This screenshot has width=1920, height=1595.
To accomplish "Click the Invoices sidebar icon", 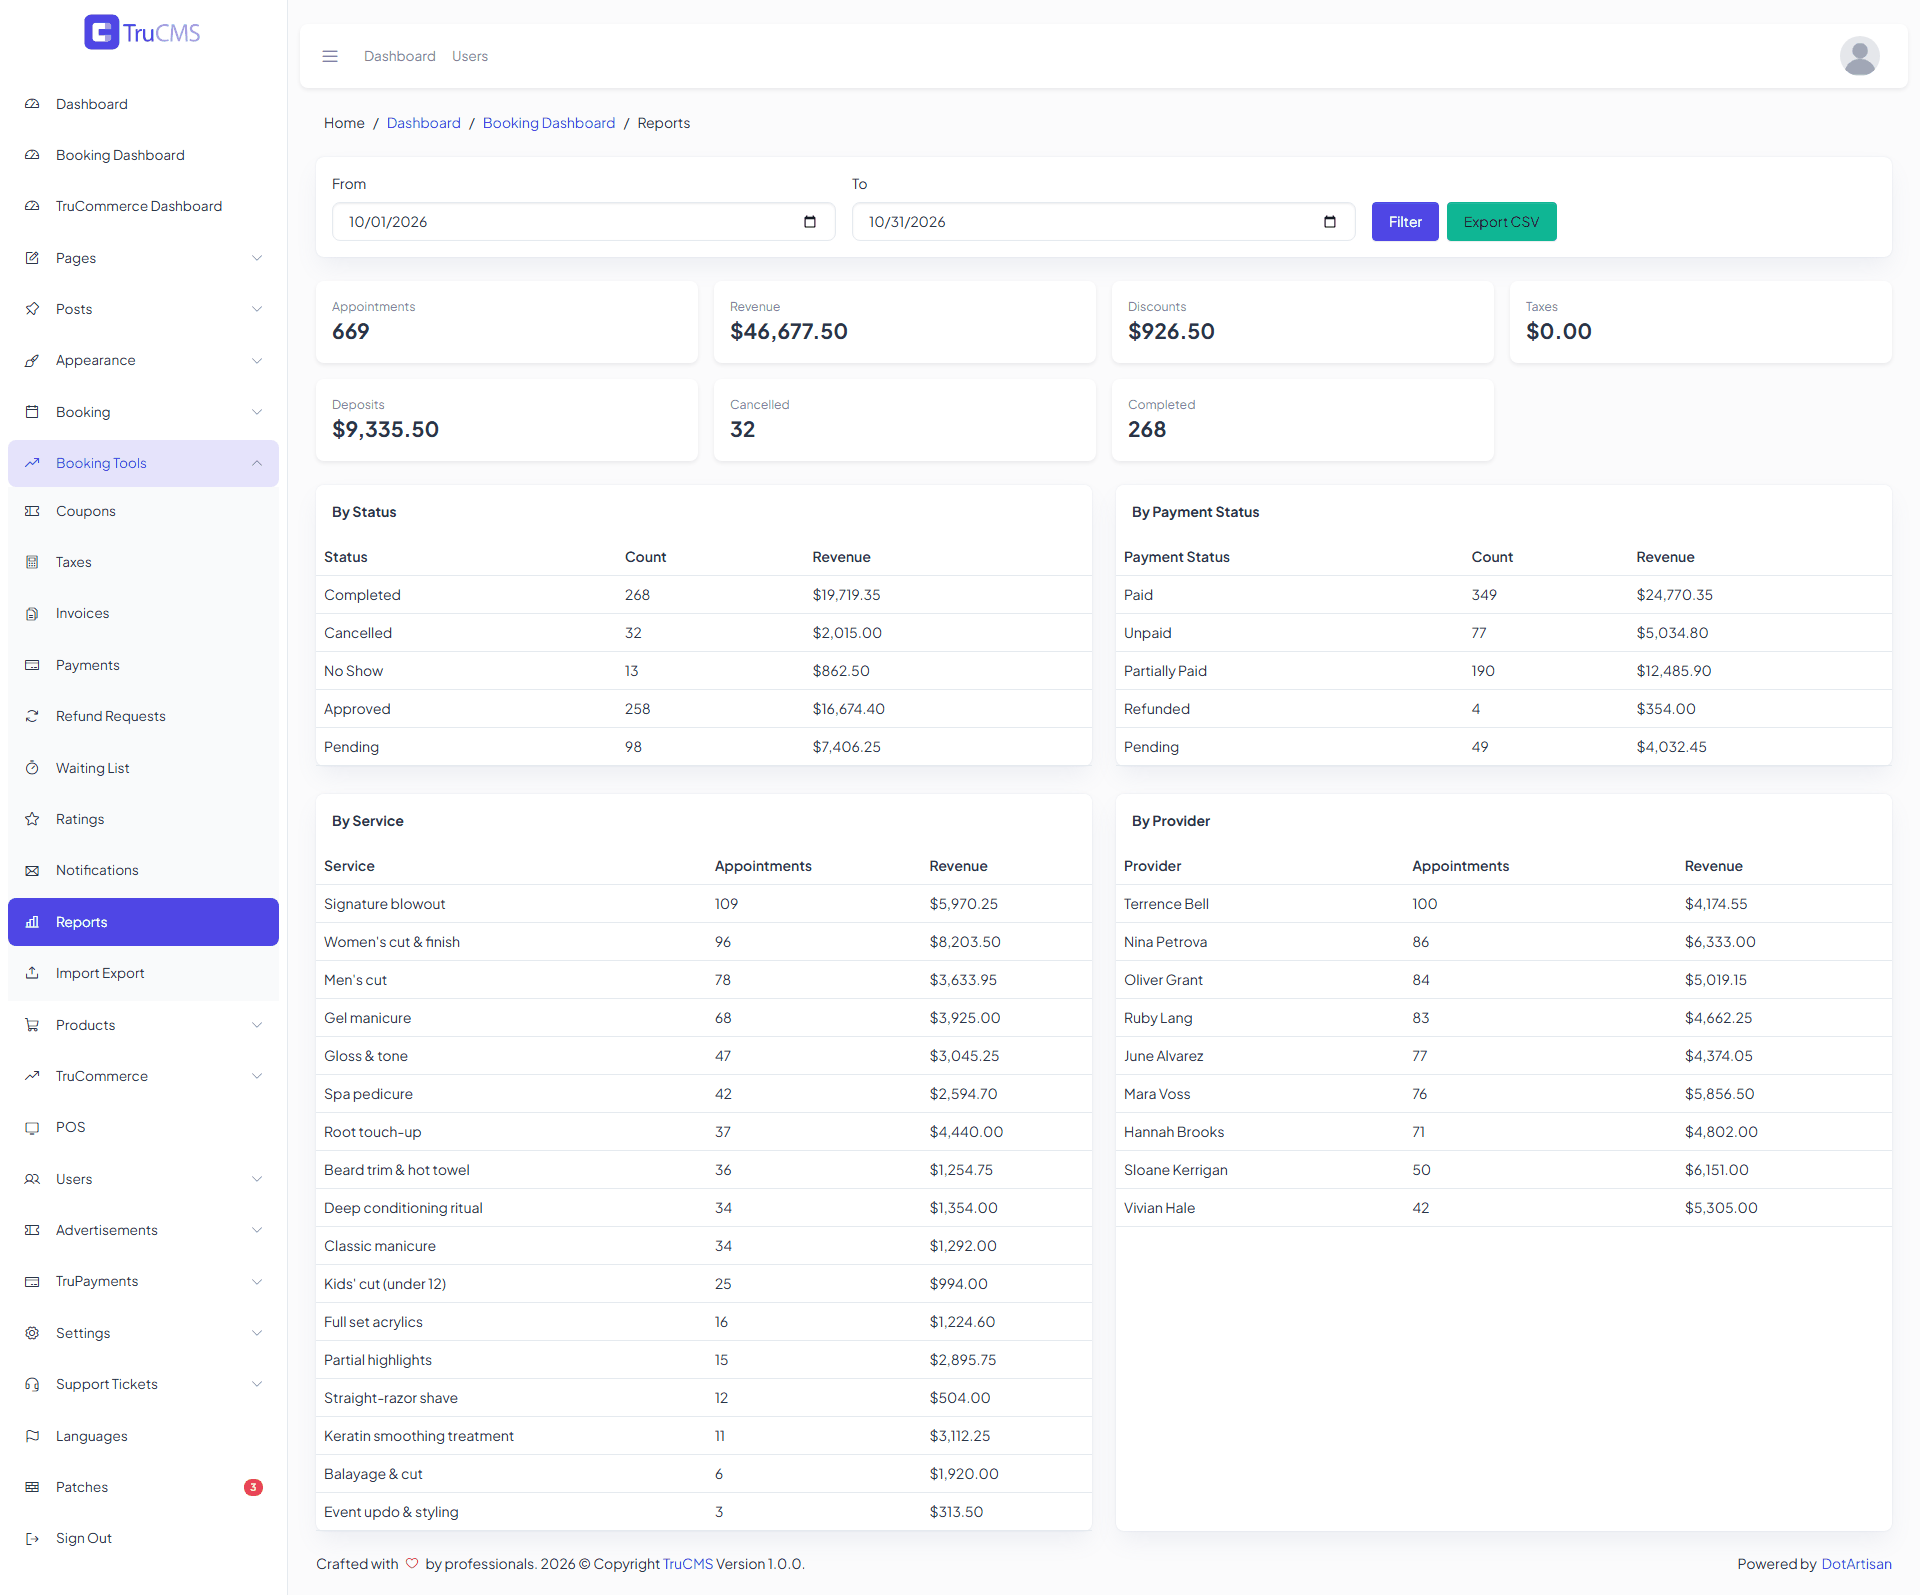I will coord(32,613).
